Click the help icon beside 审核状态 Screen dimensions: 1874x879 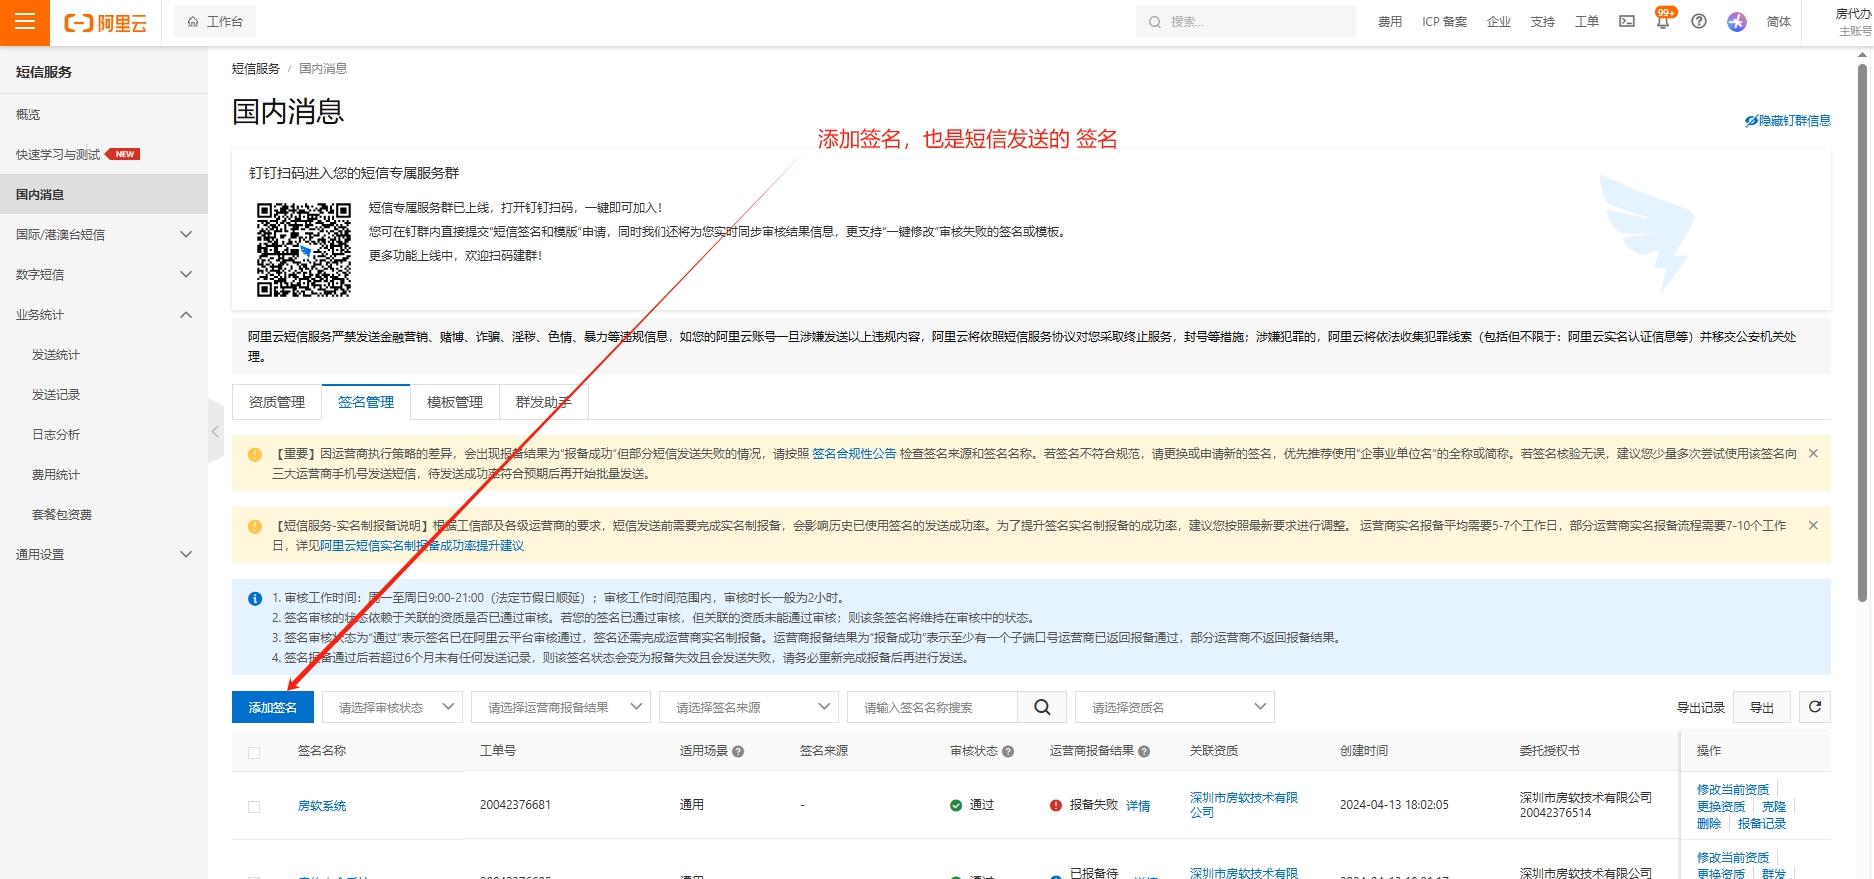(1008, 751)
